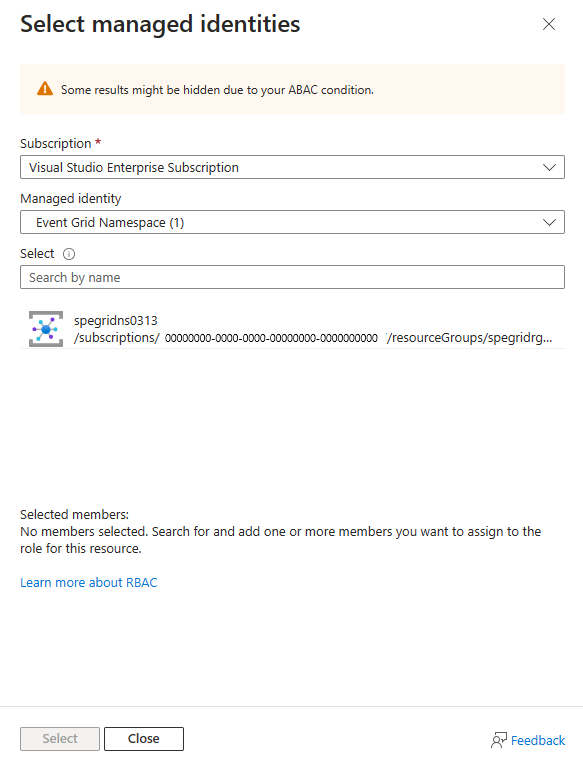
Task: Click the Close button
Action: click(144, 739)
